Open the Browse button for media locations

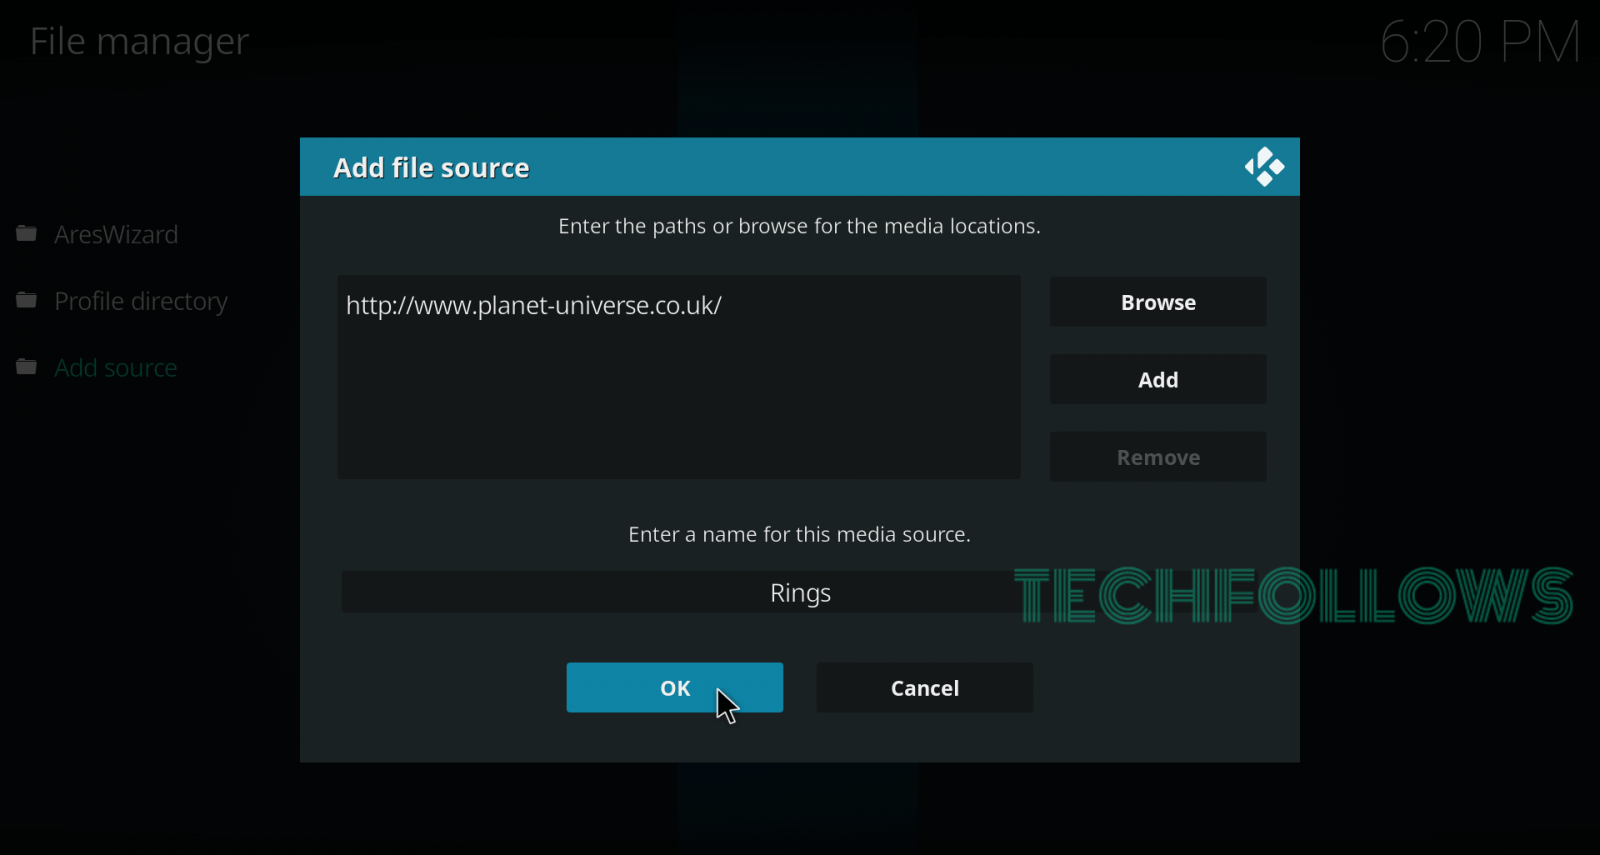tap(1158, 302)
